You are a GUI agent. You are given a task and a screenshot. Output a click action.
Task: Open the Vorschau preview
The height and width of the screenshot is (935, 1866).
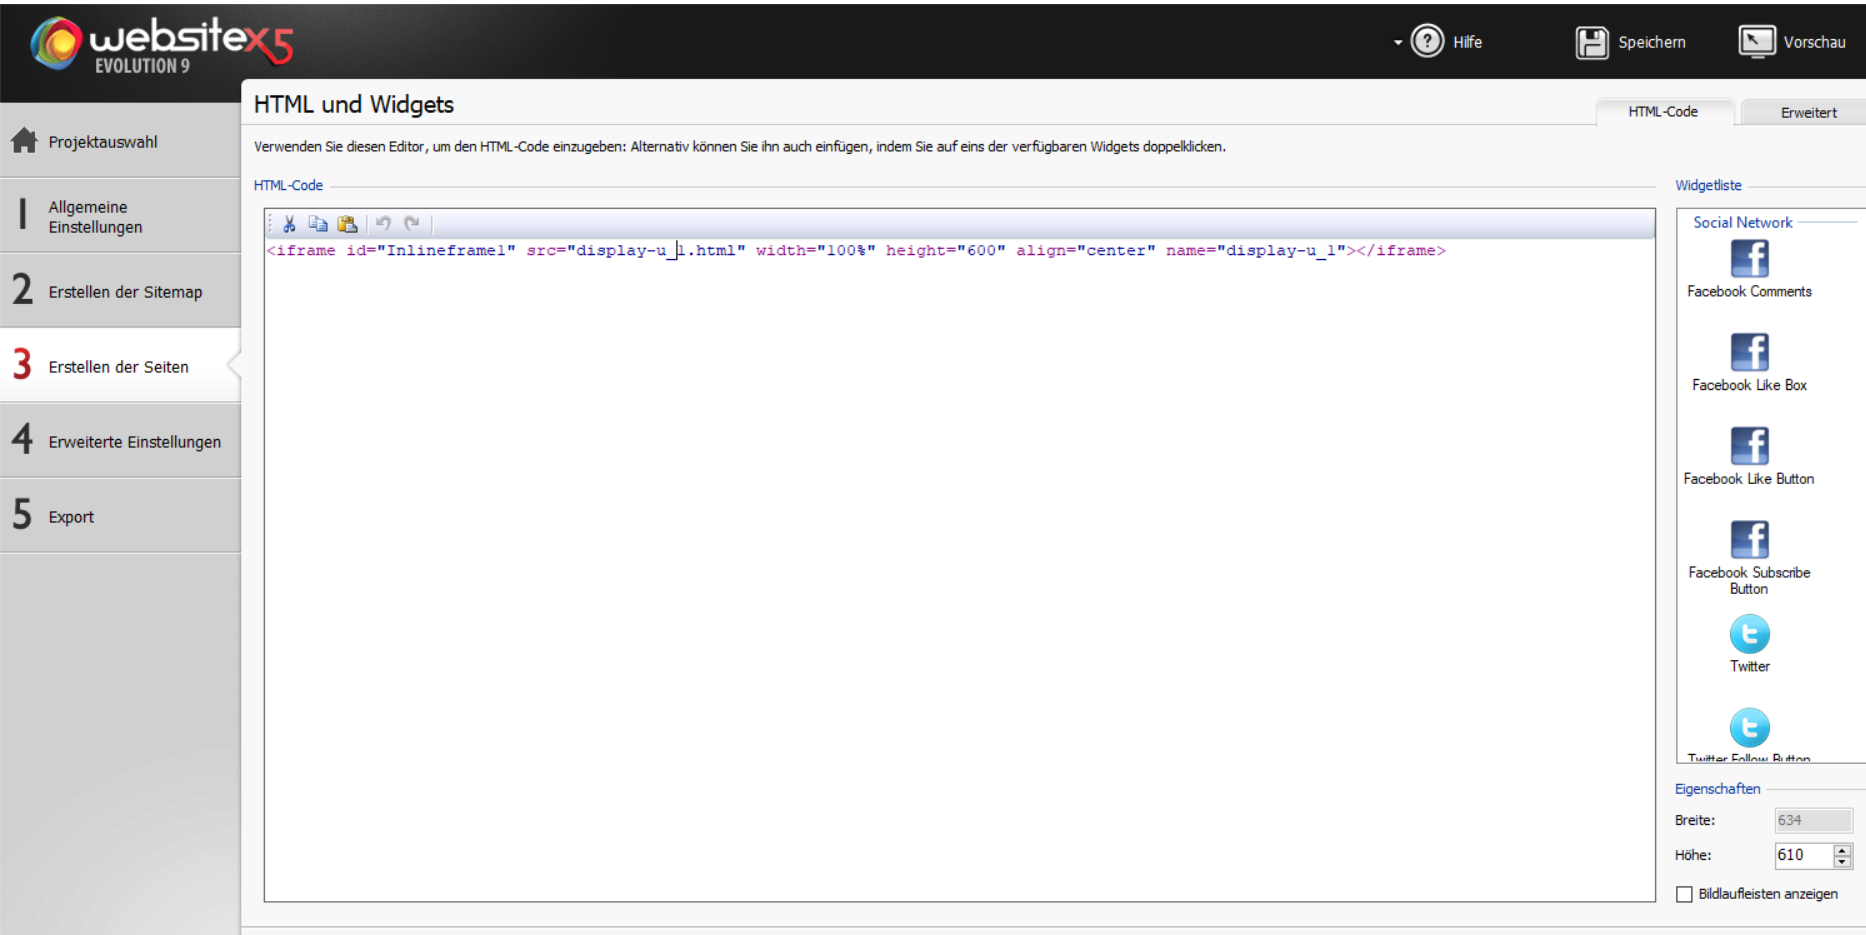1792,42
